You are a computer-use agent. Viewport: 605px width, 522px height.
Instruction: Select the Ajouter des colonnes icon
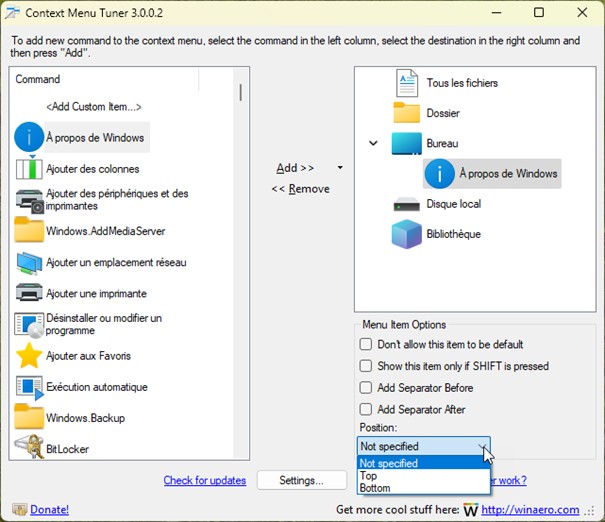(x=29, y=169)
